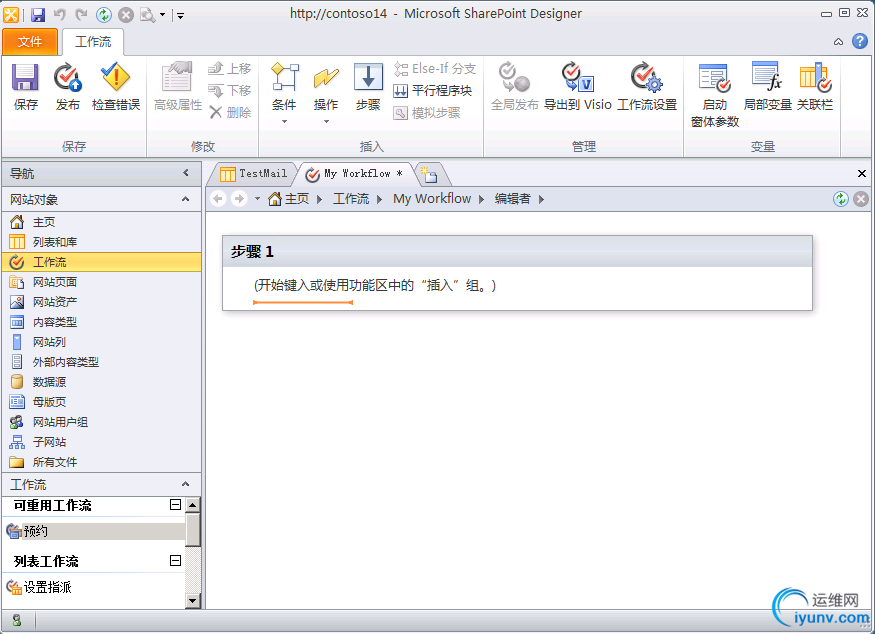Export workflow with 导出到 Visio
Image resolution: width=875 pixels, height=634 pixels.
point(578,87)
